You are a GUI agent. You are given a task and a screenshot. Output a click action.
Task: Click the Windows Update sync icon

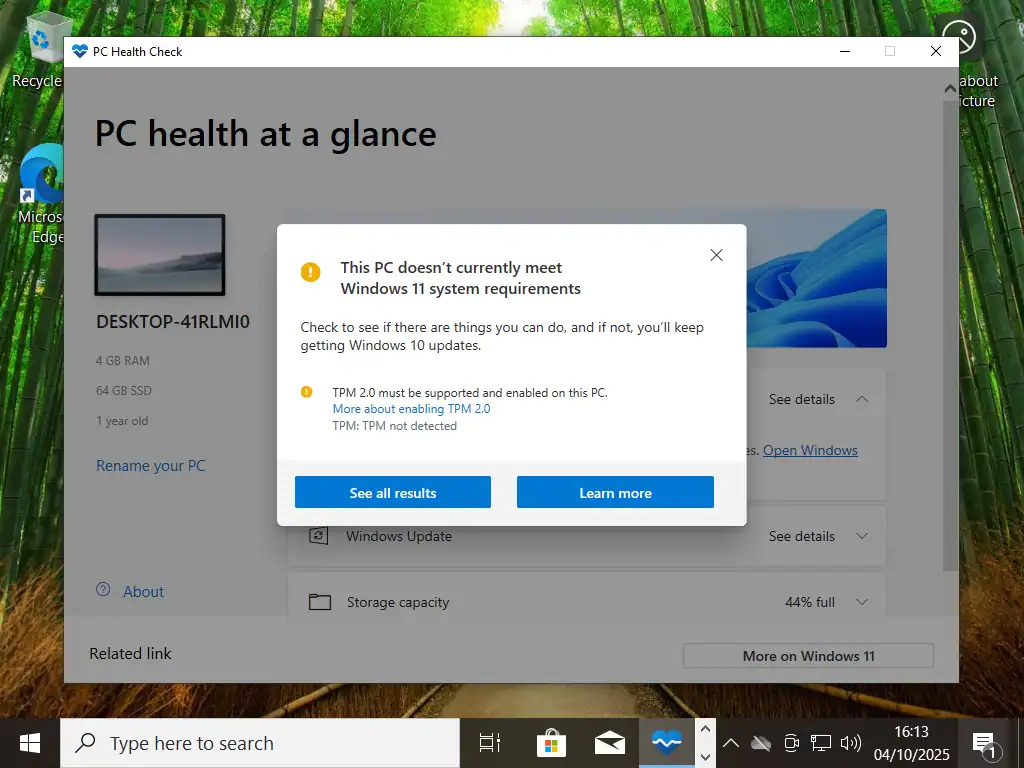coord(319,536)
